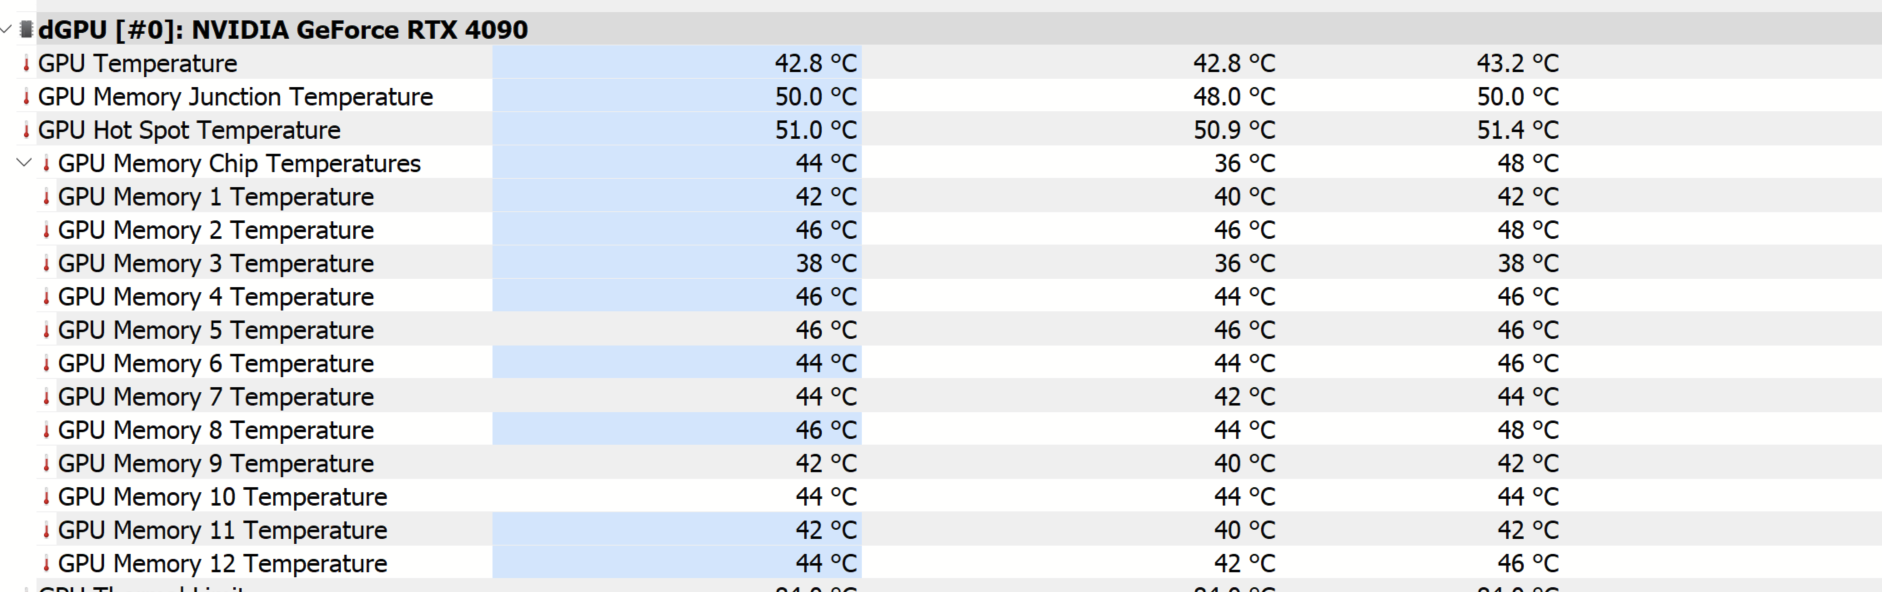
Task: Click the GPU chip icon beside dGPU header
Action: (x=27, y=29)
